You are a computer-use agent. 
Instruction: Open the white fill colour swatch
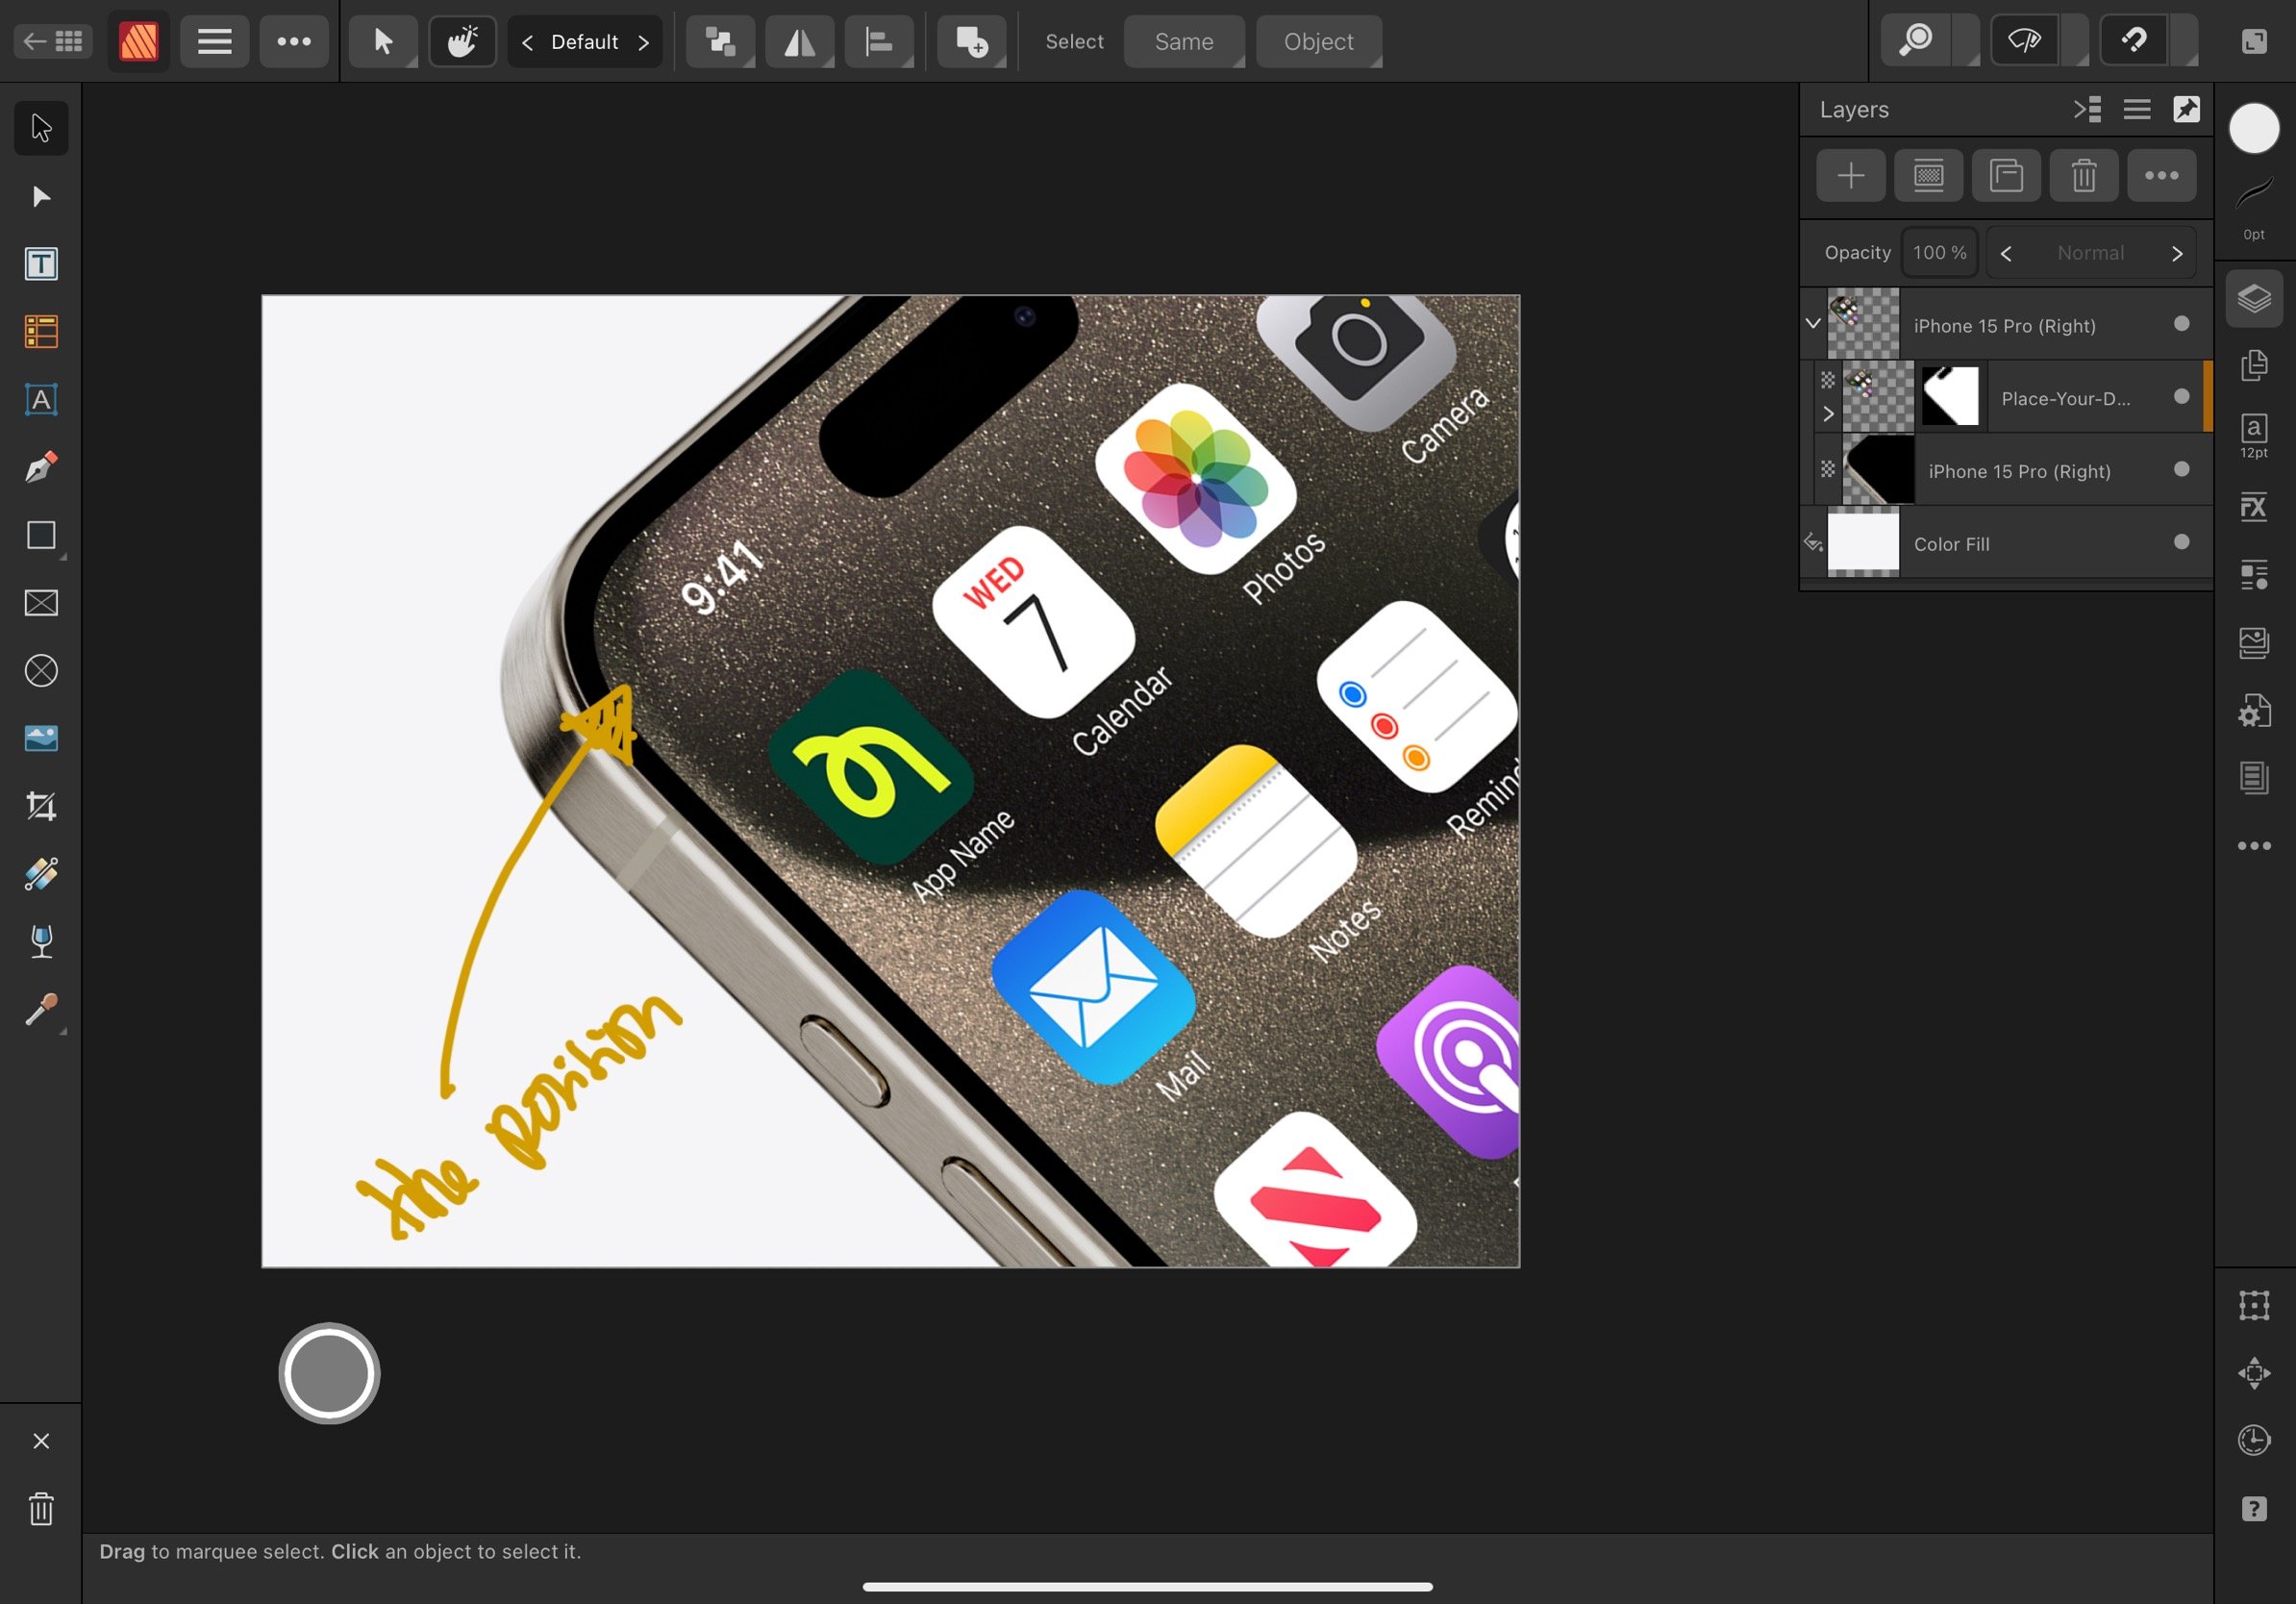pos(2254,128)
